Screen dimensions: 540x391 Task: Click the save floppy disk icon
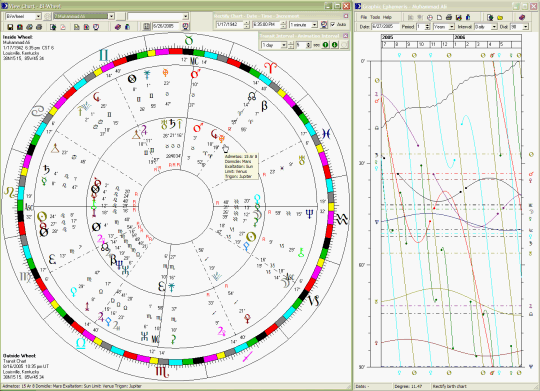[10, 27]
